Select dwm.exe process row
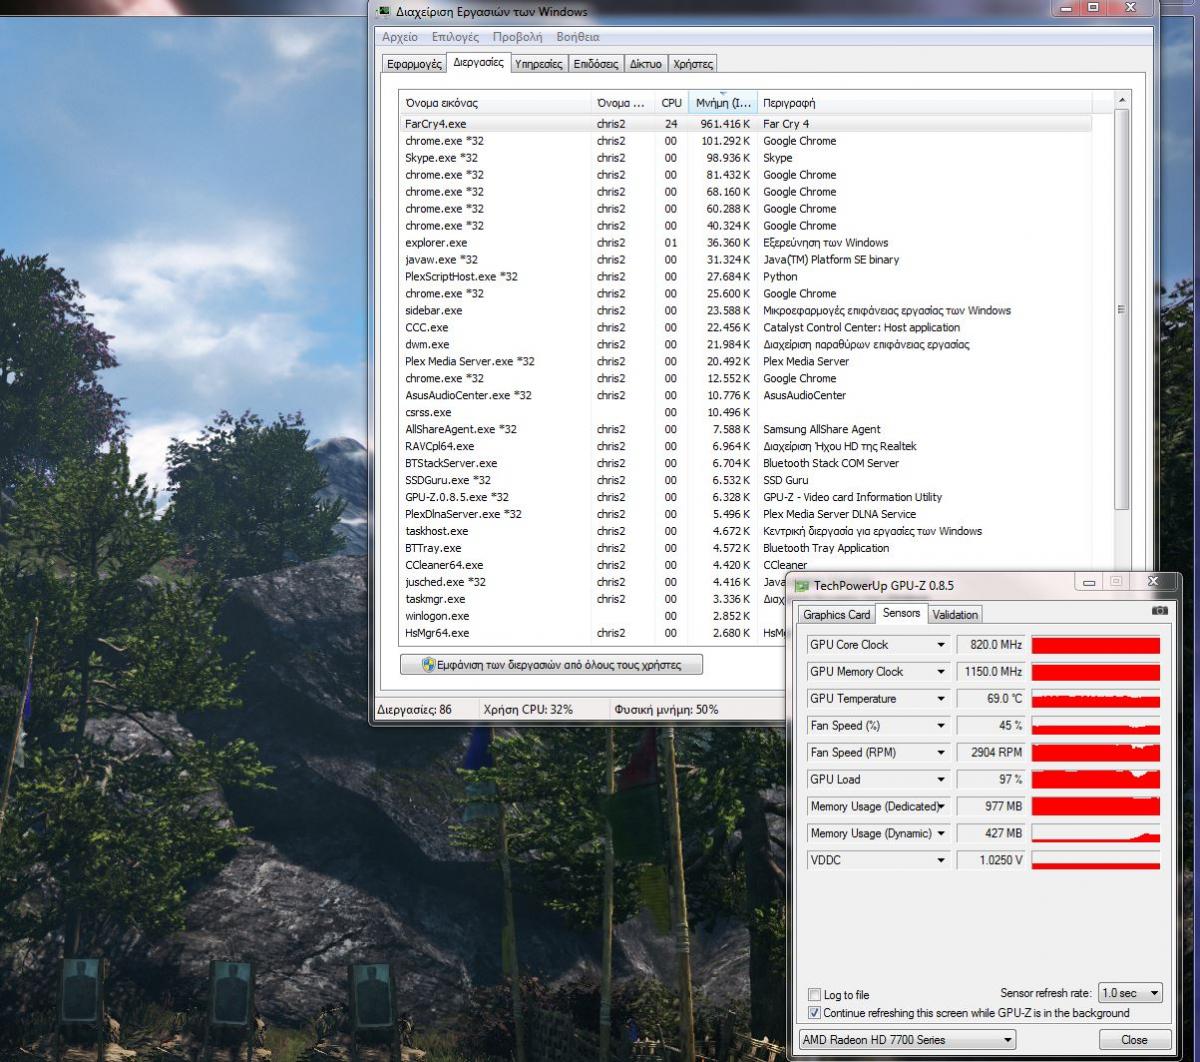Image resolution: width=1200 pixels, height=1062 pixels. pos(745,345)
